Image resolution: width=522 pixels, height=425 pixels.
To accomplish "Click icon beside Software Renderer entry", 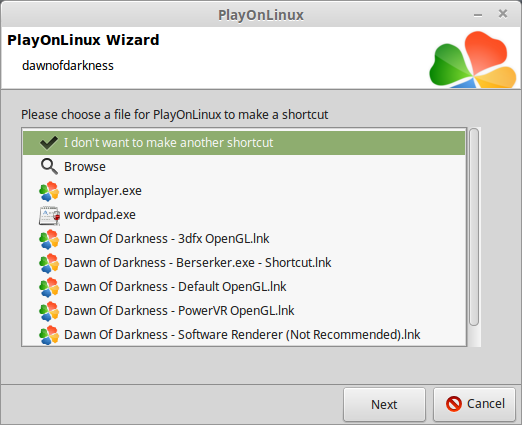I will (49, 335).
